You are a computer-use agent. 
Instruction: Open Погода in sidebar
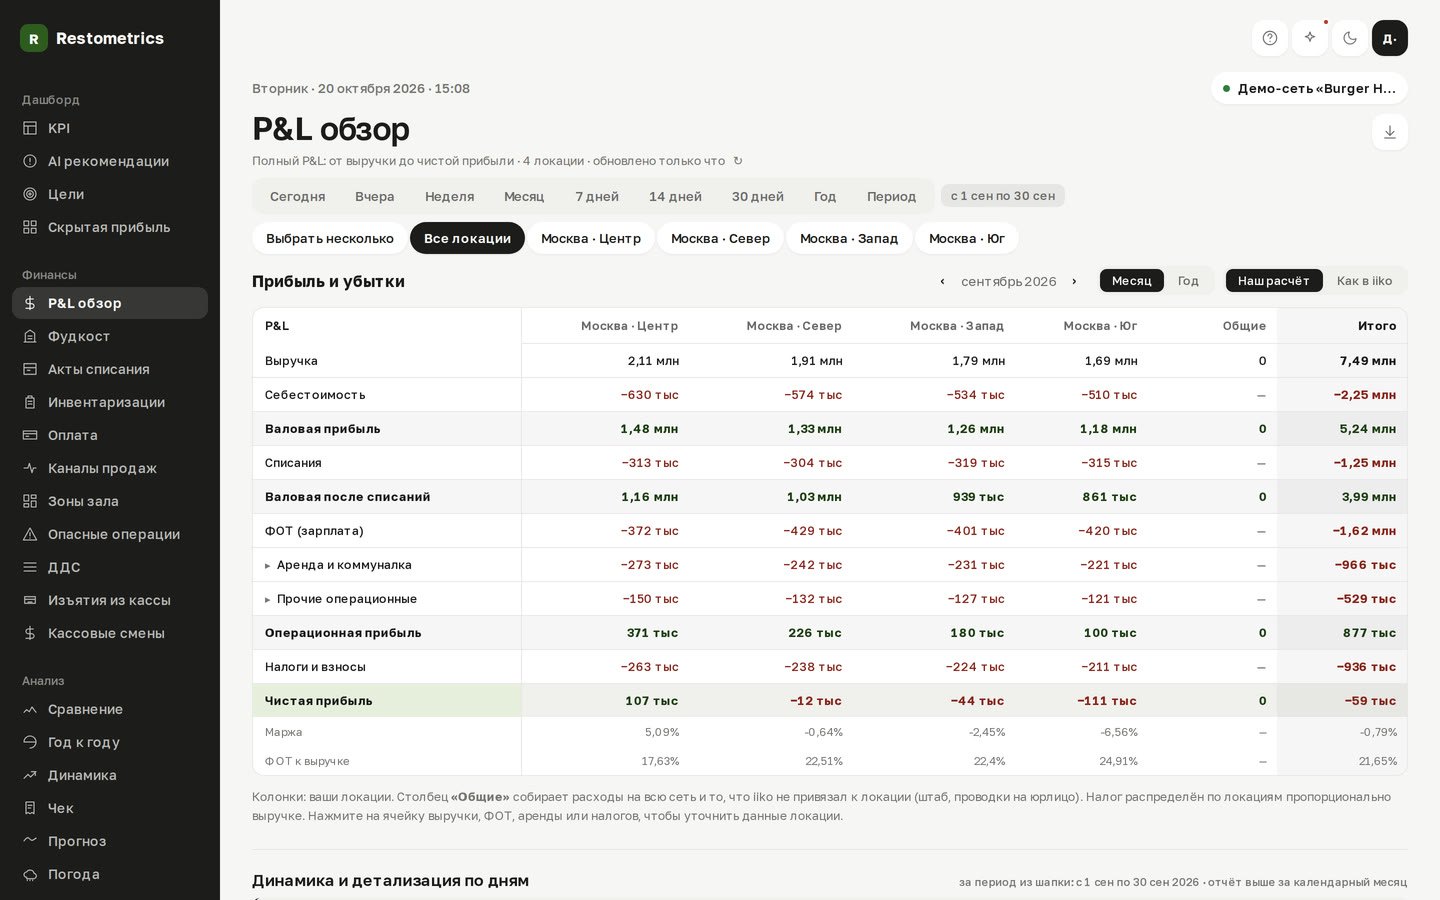point(110,874)
